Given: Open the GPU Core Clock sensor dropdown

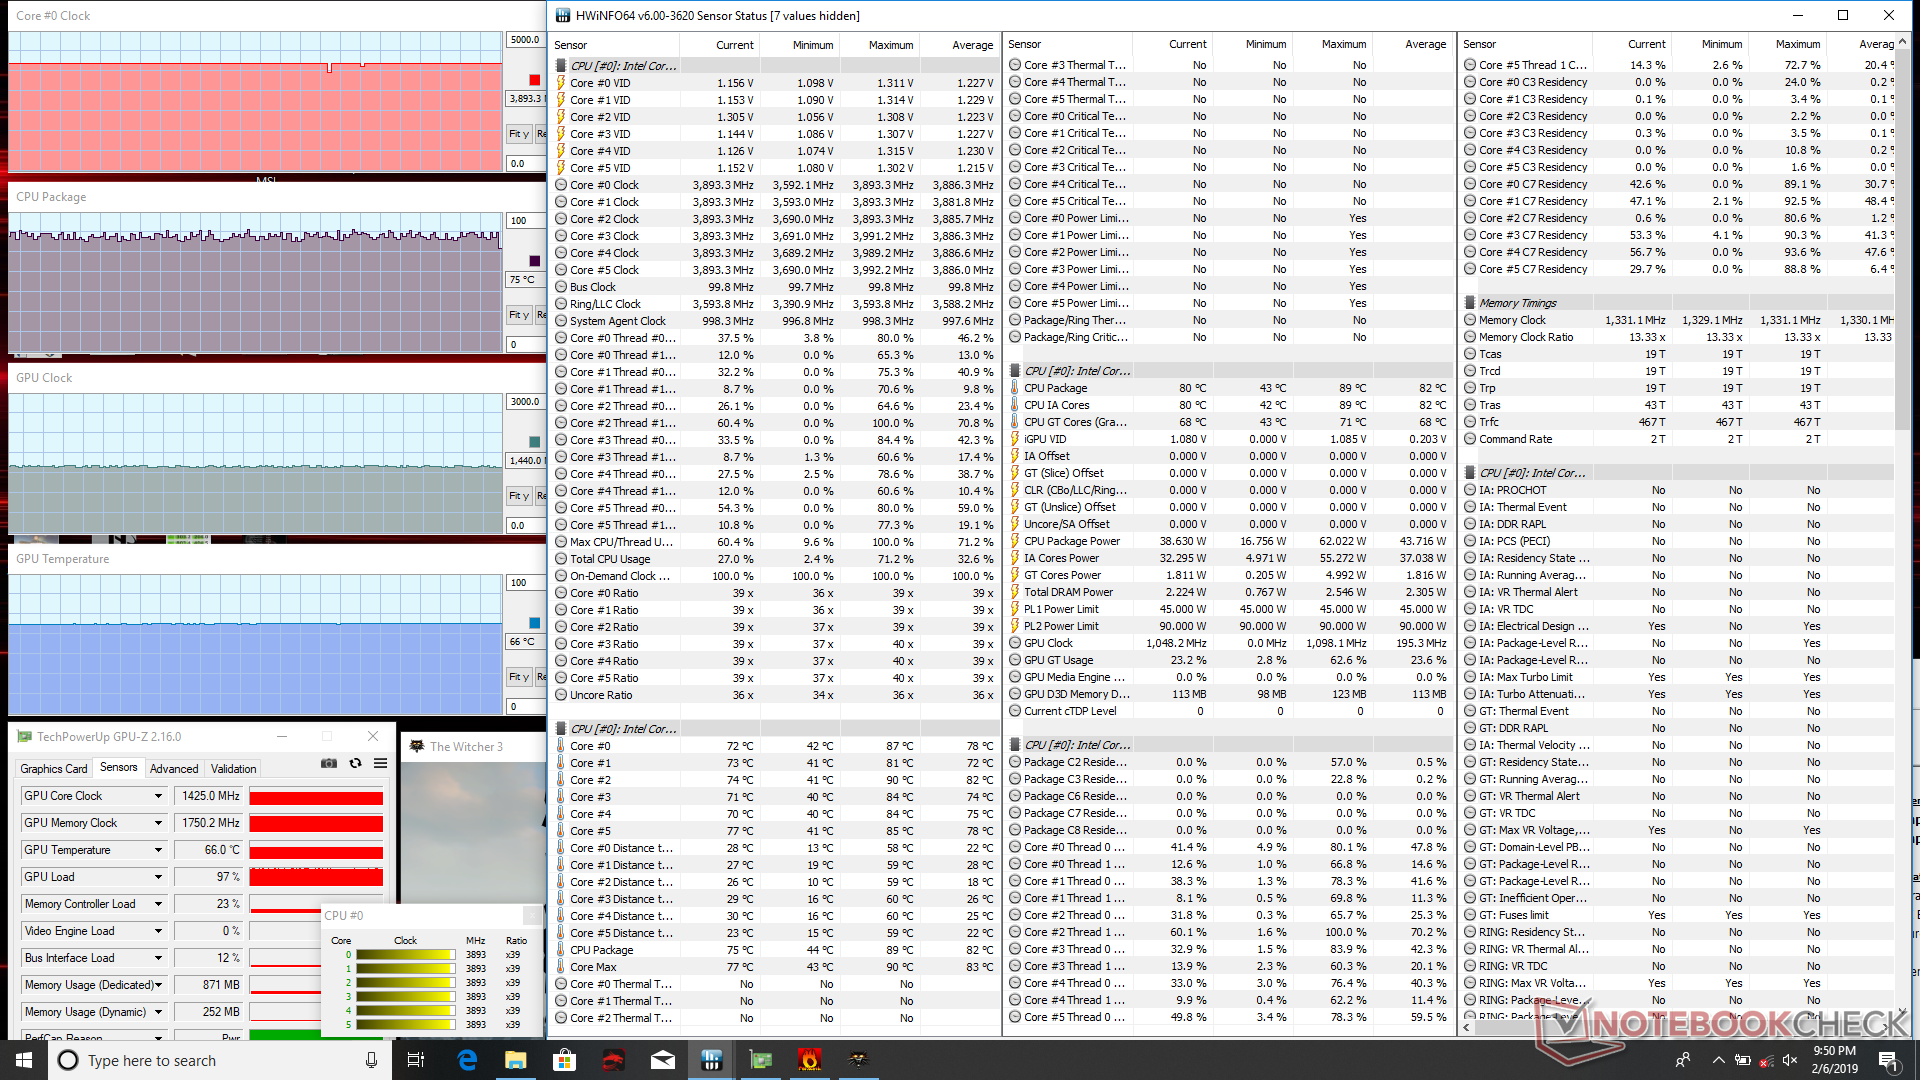Looking at the screenshot, I should [x=158, y=796].
